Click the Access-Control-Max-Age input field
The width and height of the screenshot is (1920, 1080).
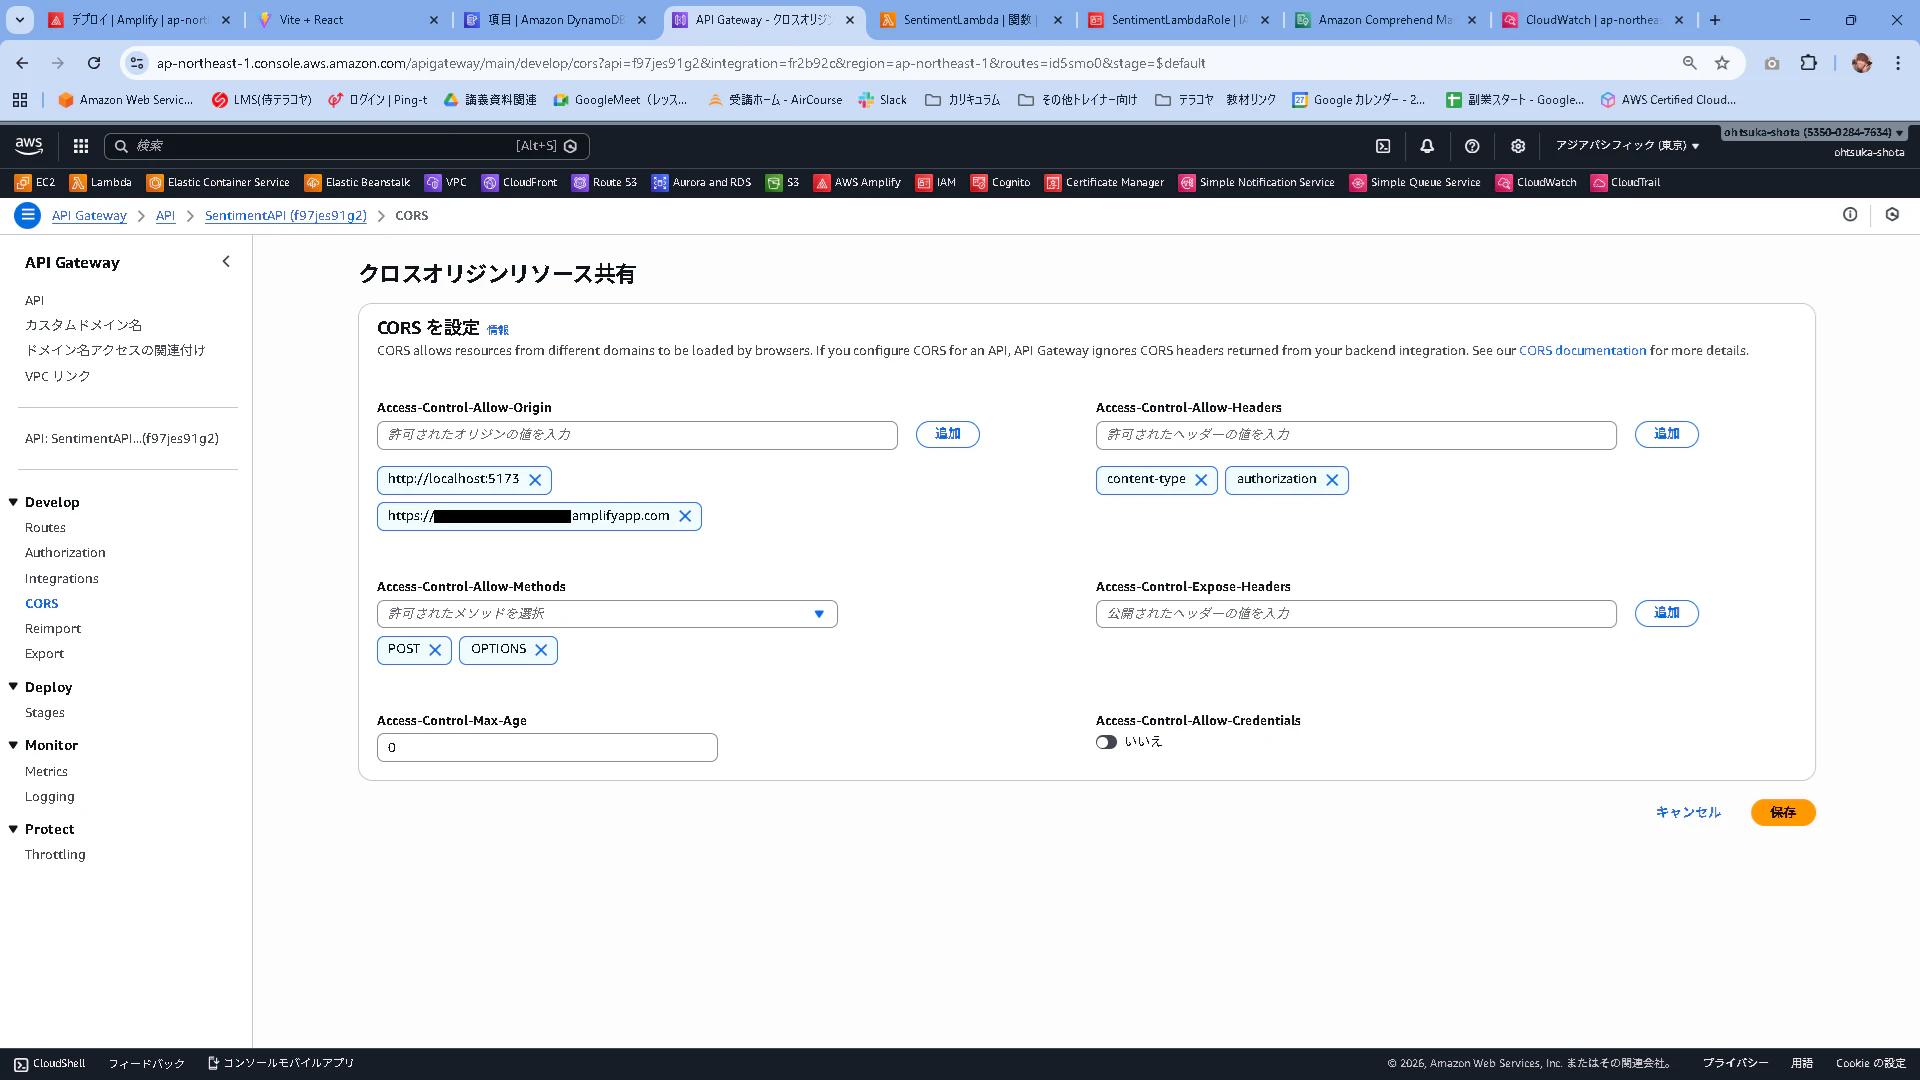point(547,748)
